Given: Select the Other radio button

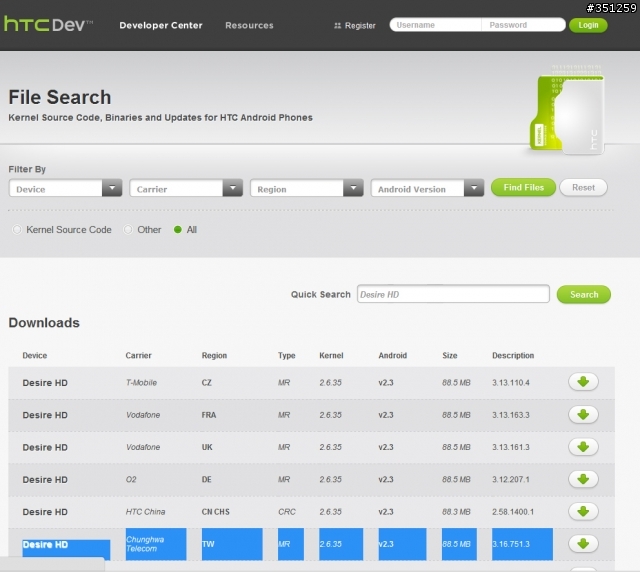Looking at the screenshot, I should (x=128, y=229).
